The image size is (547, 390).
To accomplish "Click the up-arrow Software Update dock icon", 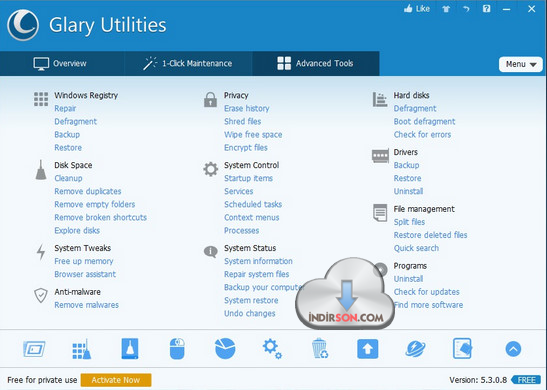I will click(x=367, y=349).
